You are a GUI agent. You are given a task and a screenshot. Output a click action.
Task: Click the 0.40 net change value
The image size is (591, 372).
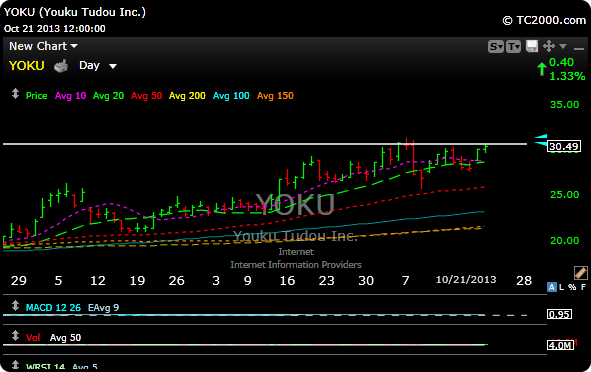pyautogui.click(x=561, y=62)
